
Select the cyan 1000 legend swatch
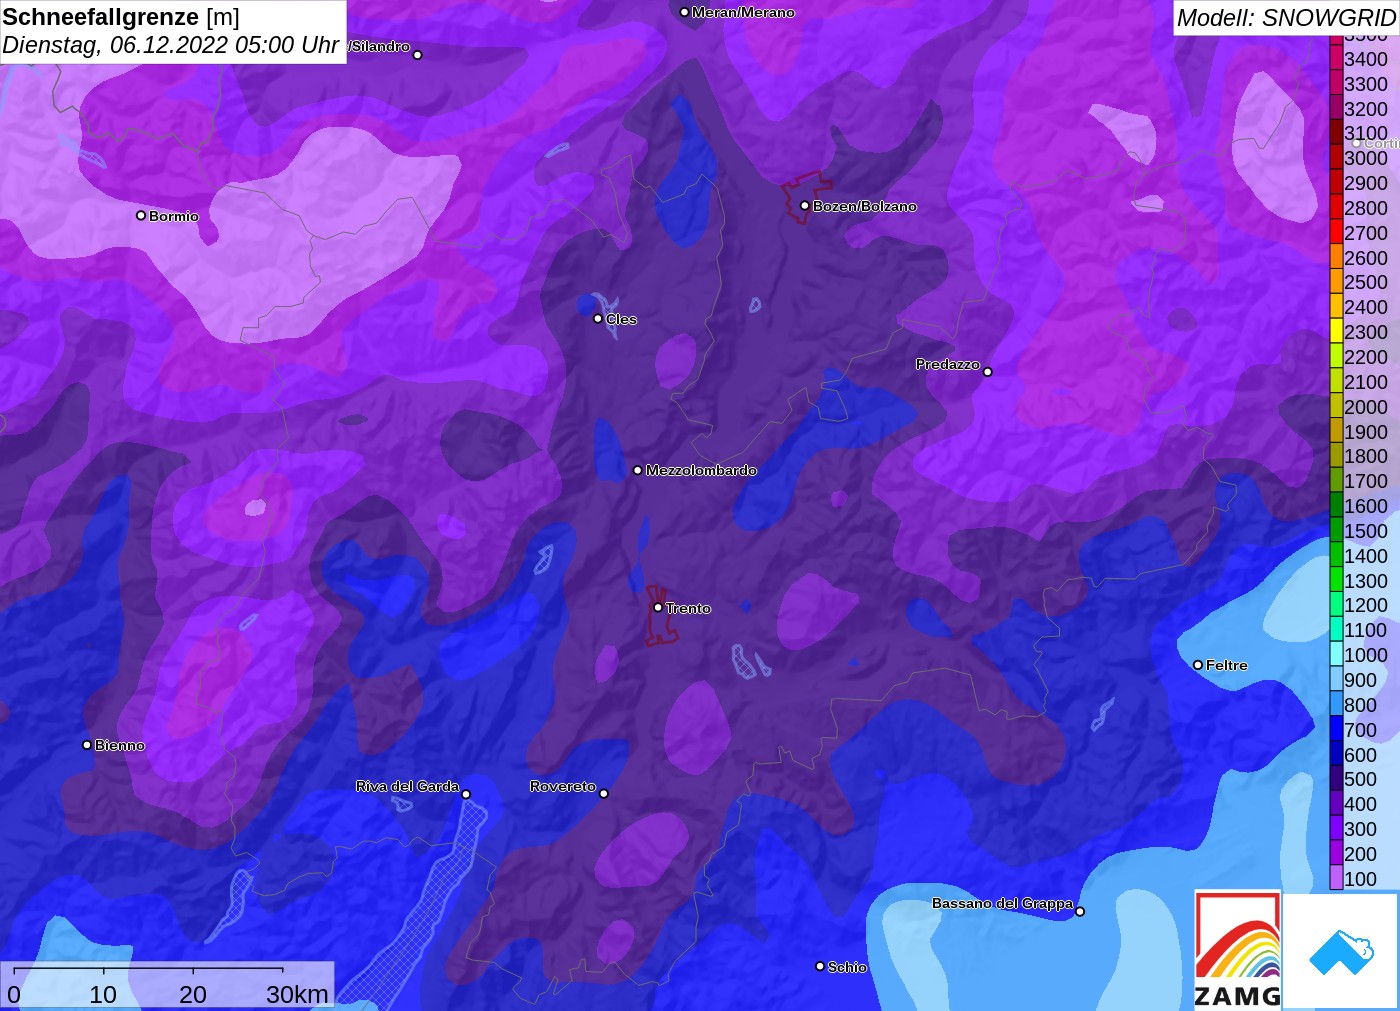[1336, 654]
